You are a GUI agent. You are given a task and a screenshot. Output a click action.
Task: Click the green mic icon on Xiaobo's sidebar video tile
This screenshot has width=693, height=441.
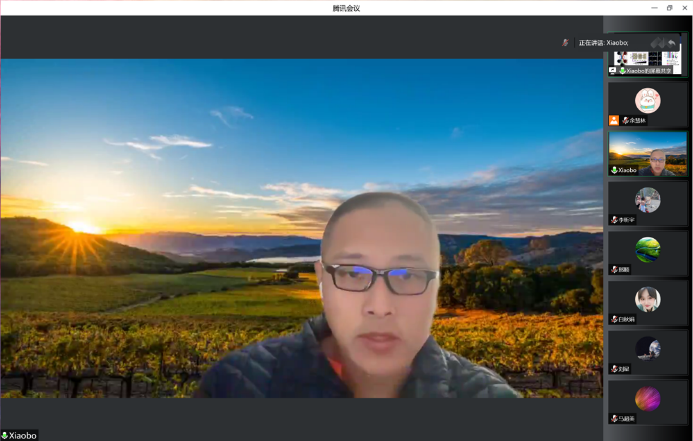click(614, 170)
